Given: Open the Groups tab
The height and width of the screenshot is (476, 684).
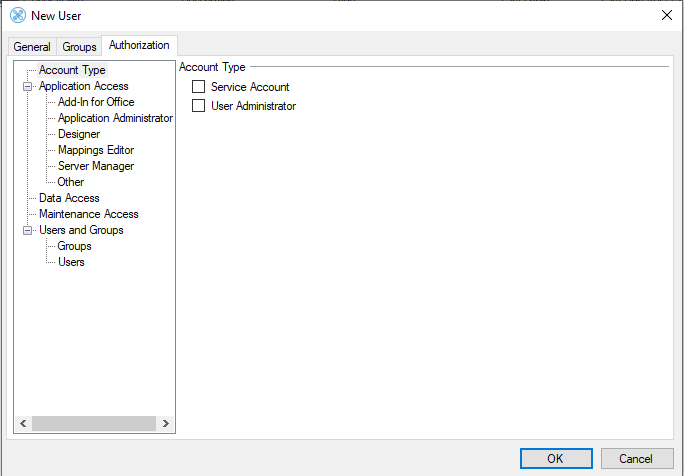Looking at the screenshot, I should pos(79,47).
